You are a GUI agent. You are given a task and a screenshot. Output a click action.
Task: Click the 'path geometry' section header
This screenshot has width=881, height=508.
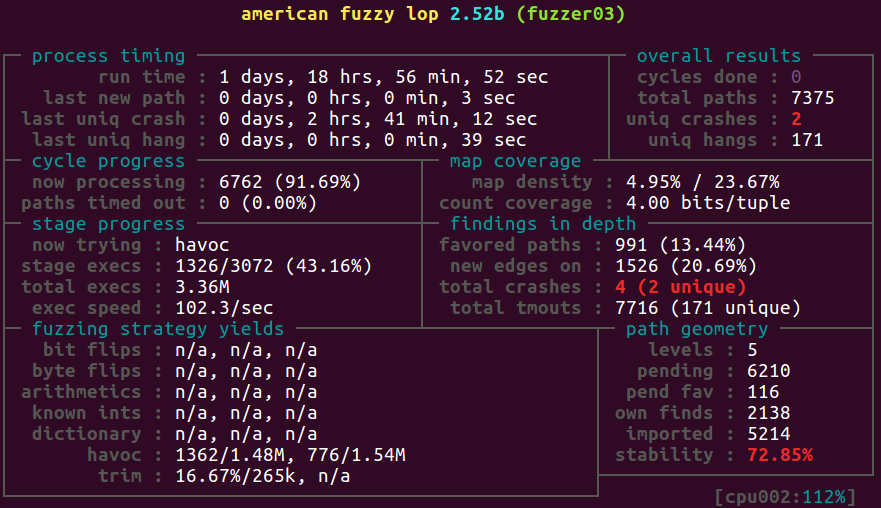click(x=697, y=329)
